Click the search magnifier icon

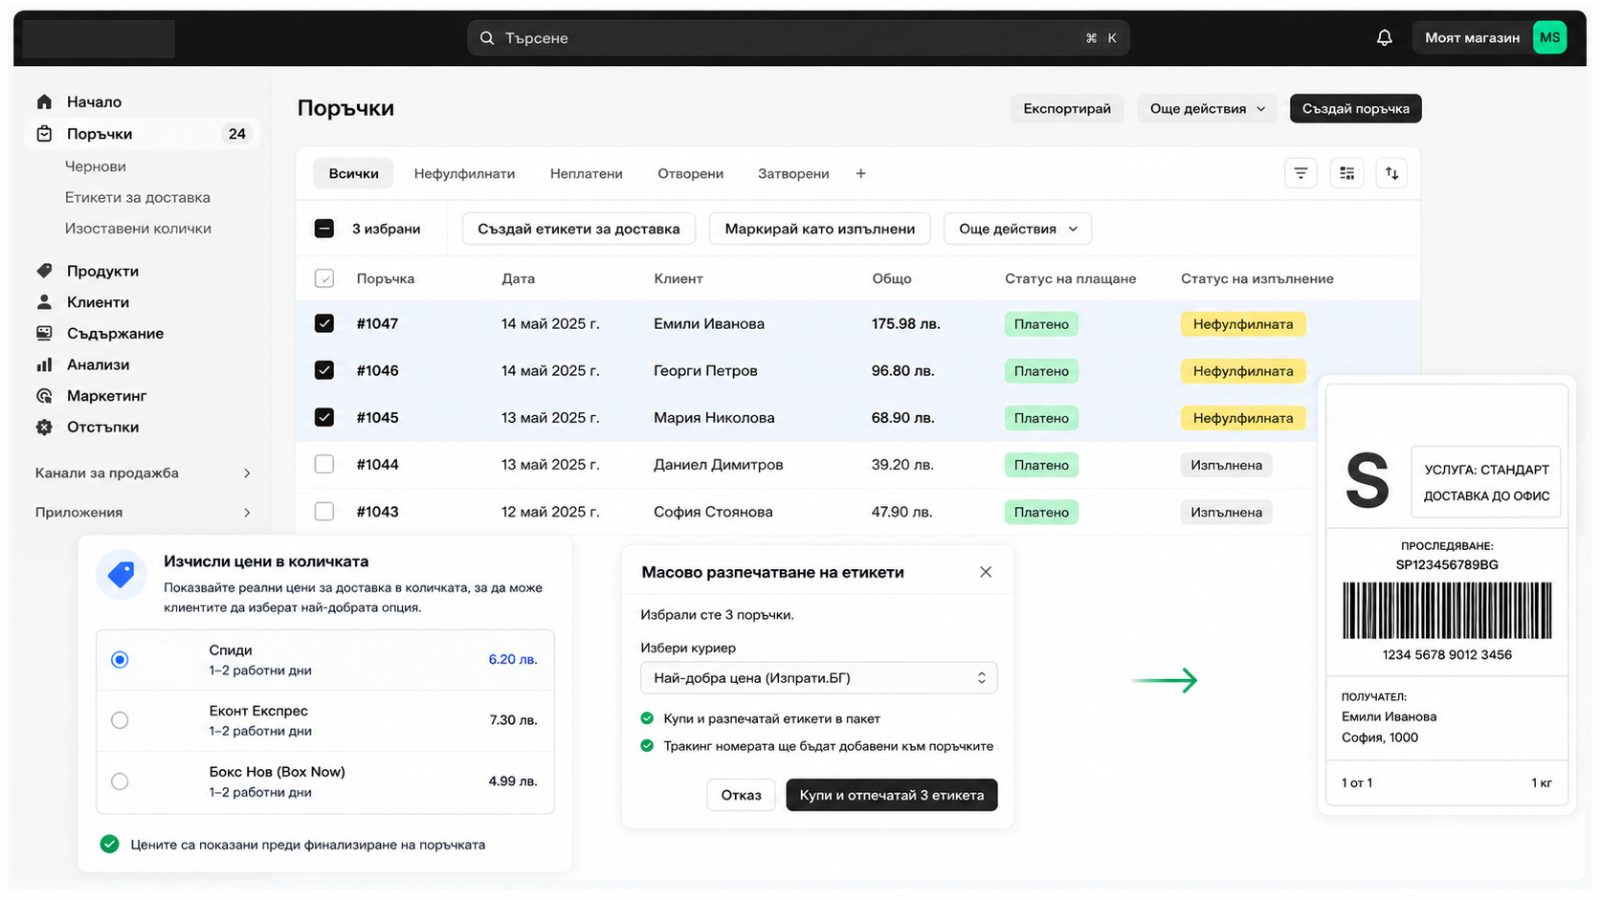click(x=487, y=38)
